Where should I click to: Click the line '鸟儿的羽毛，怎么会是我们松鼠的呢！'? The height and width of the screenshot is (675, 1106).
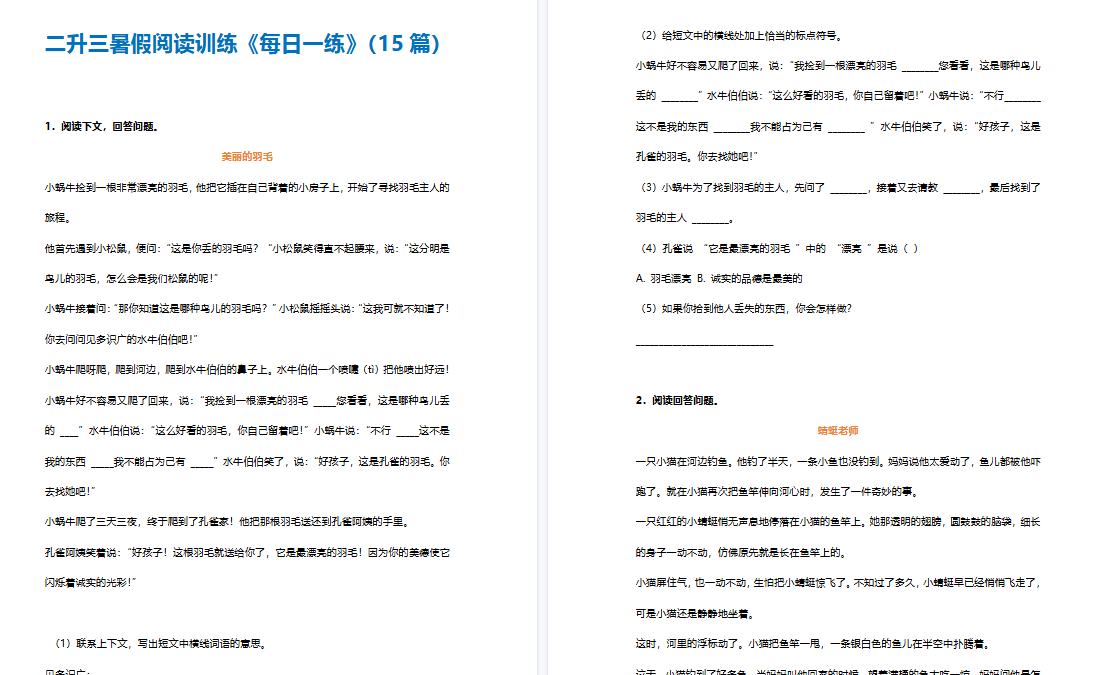132,279
